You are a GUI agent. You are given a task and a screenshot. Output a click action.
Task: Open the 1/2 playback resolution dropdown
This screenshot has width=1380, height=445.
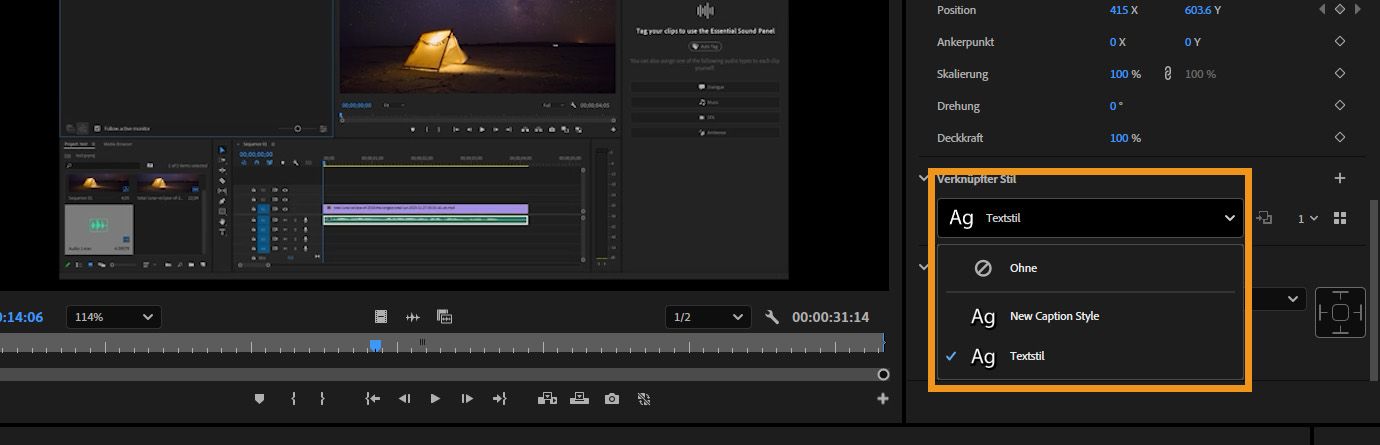click(x=707, y=317)
